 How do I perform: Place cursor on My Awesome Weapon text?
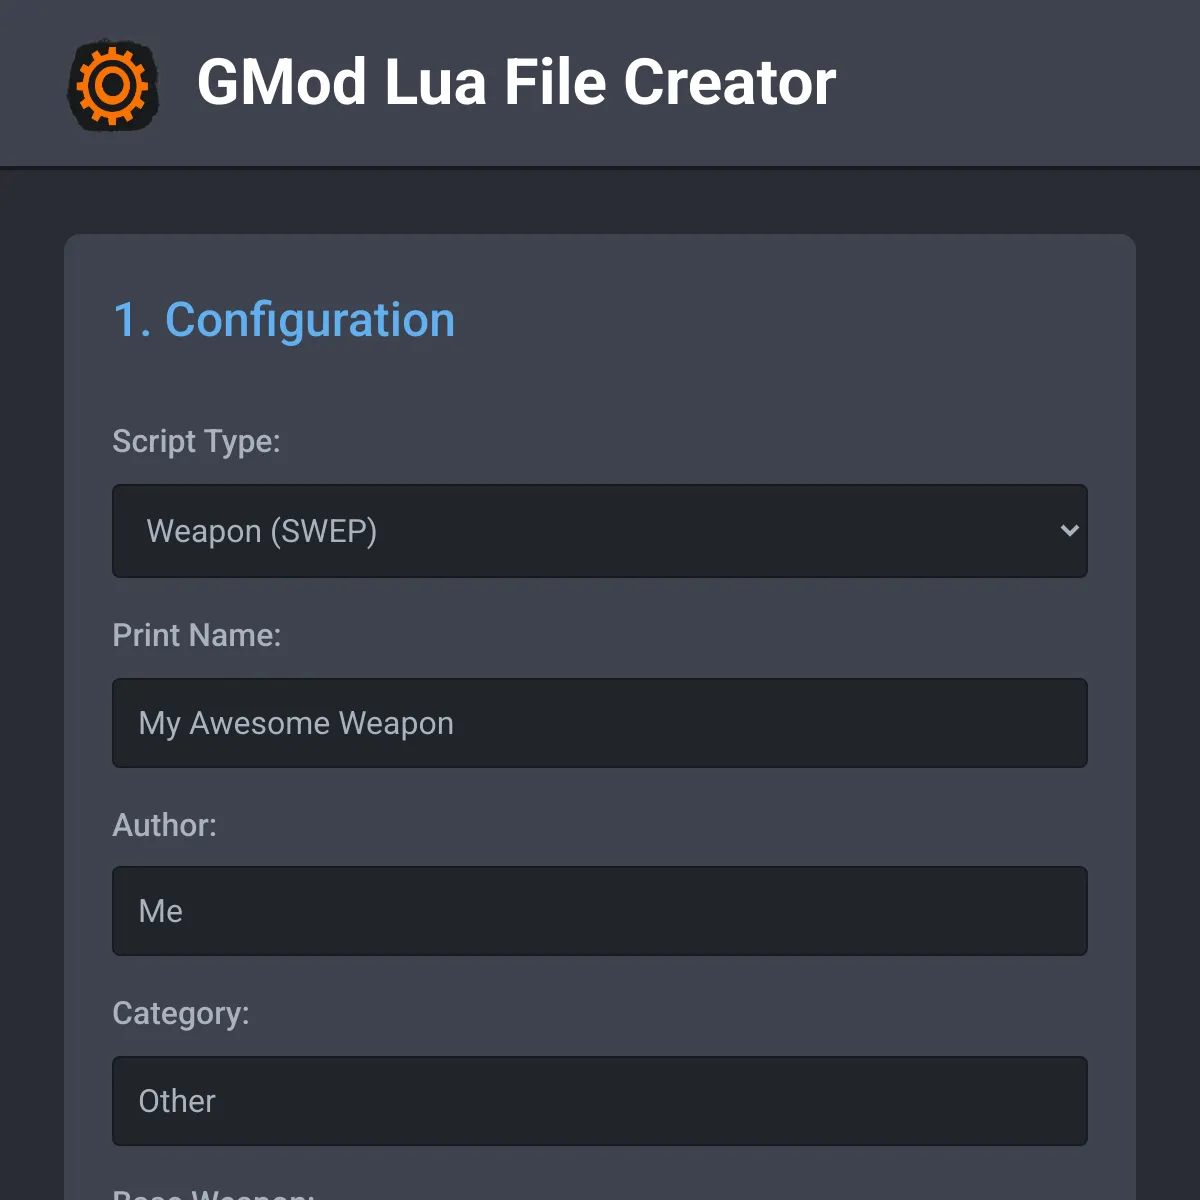pyautogui.click(x=296, y=723)
